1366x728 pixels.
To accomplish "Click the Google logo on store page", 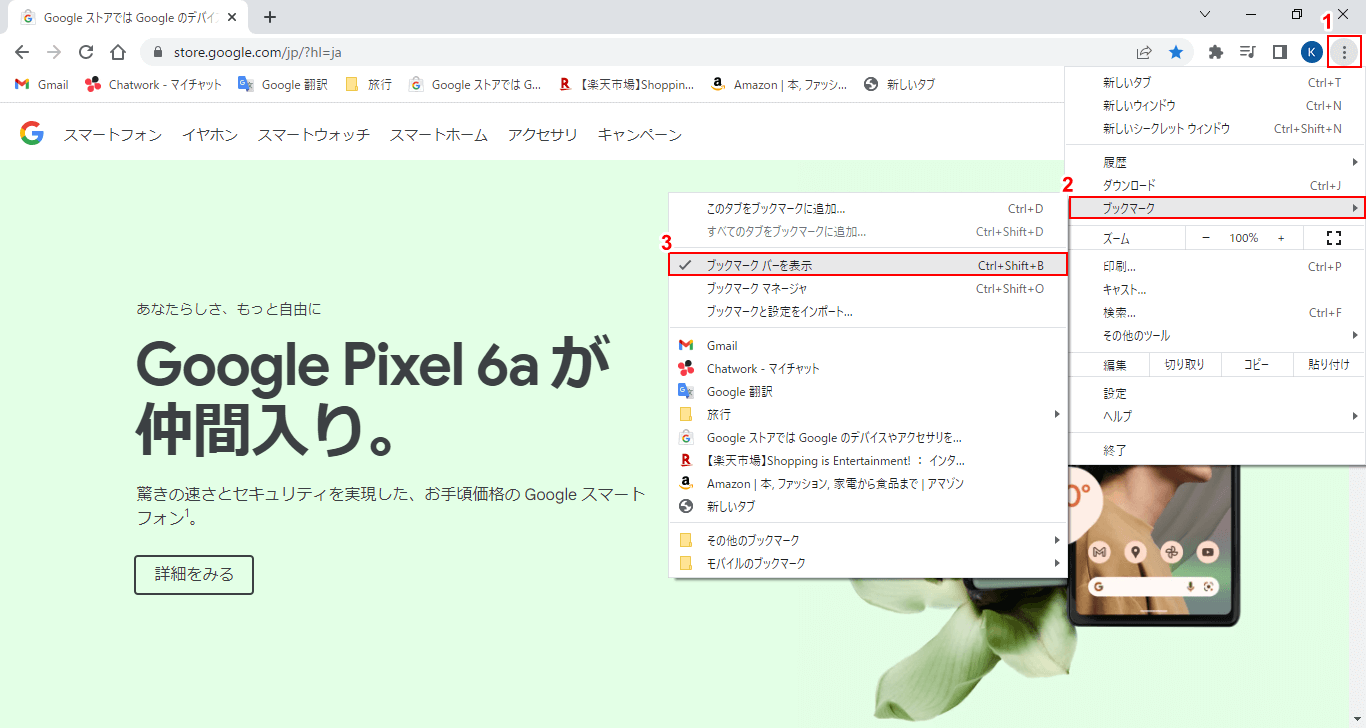I will (32, 134).
